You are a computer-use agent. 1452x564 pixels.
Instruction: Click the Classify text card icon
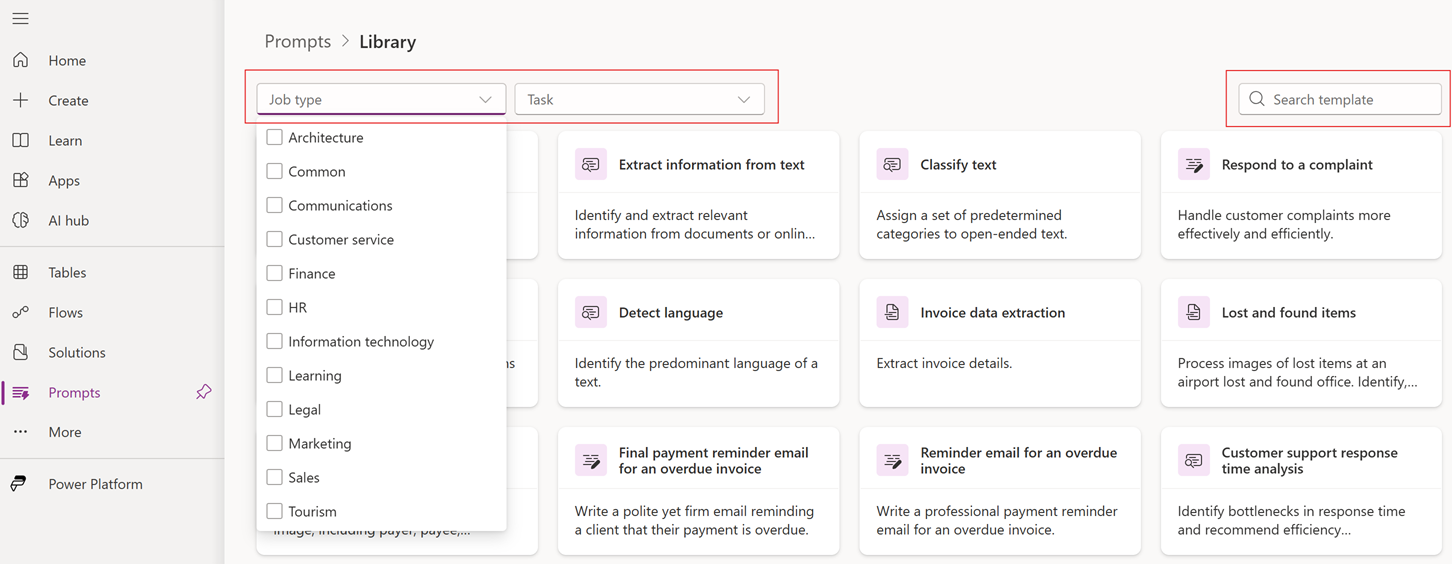892,164
